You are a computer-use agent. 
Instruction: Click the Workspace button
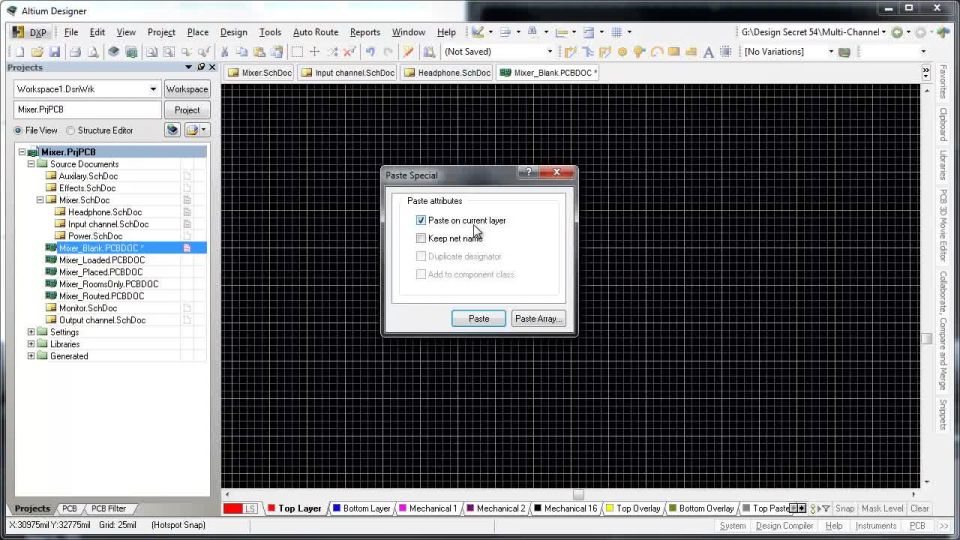pos(187,89)
